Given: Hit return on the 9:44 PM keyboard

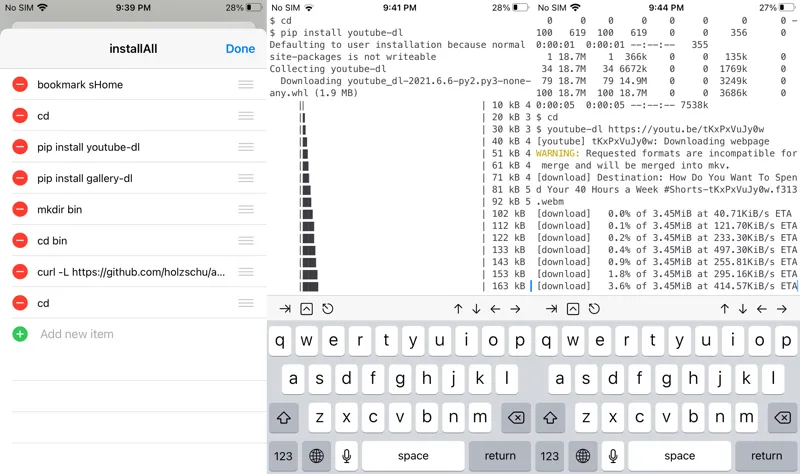Looking at the screenshot, I should point(766,456).
